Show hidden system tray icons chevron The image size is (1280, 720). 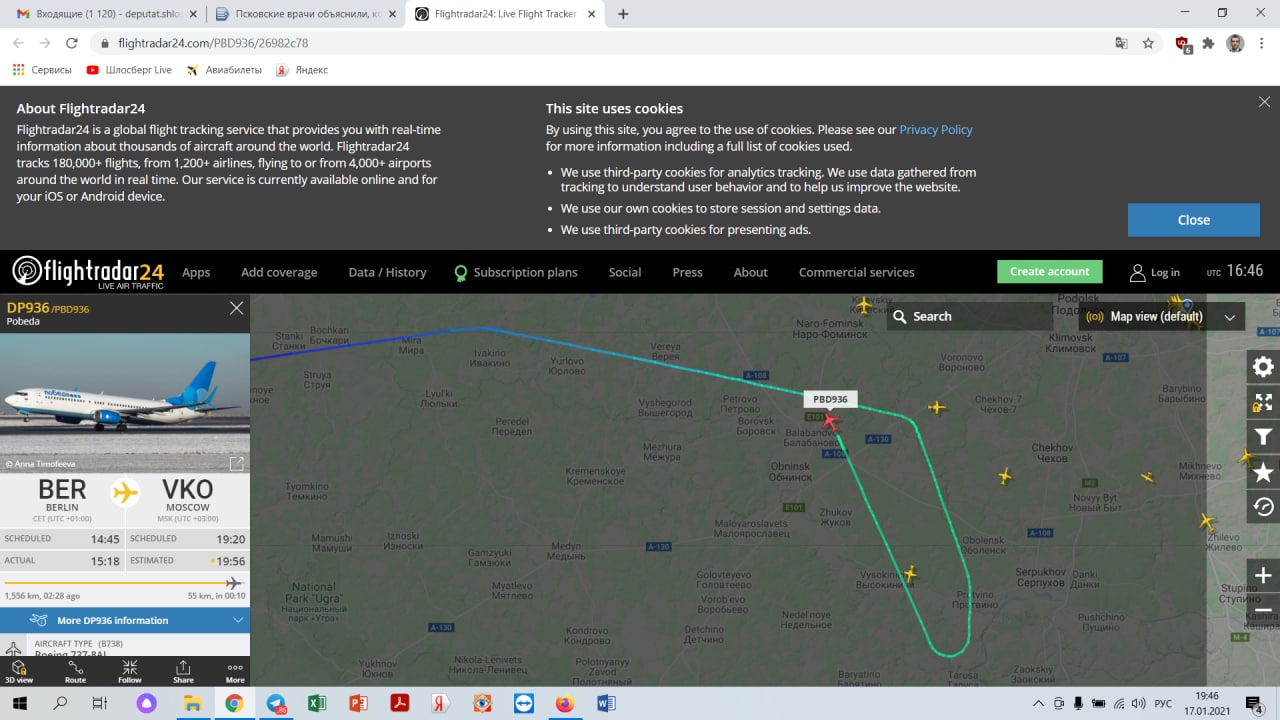point(1037,703)
